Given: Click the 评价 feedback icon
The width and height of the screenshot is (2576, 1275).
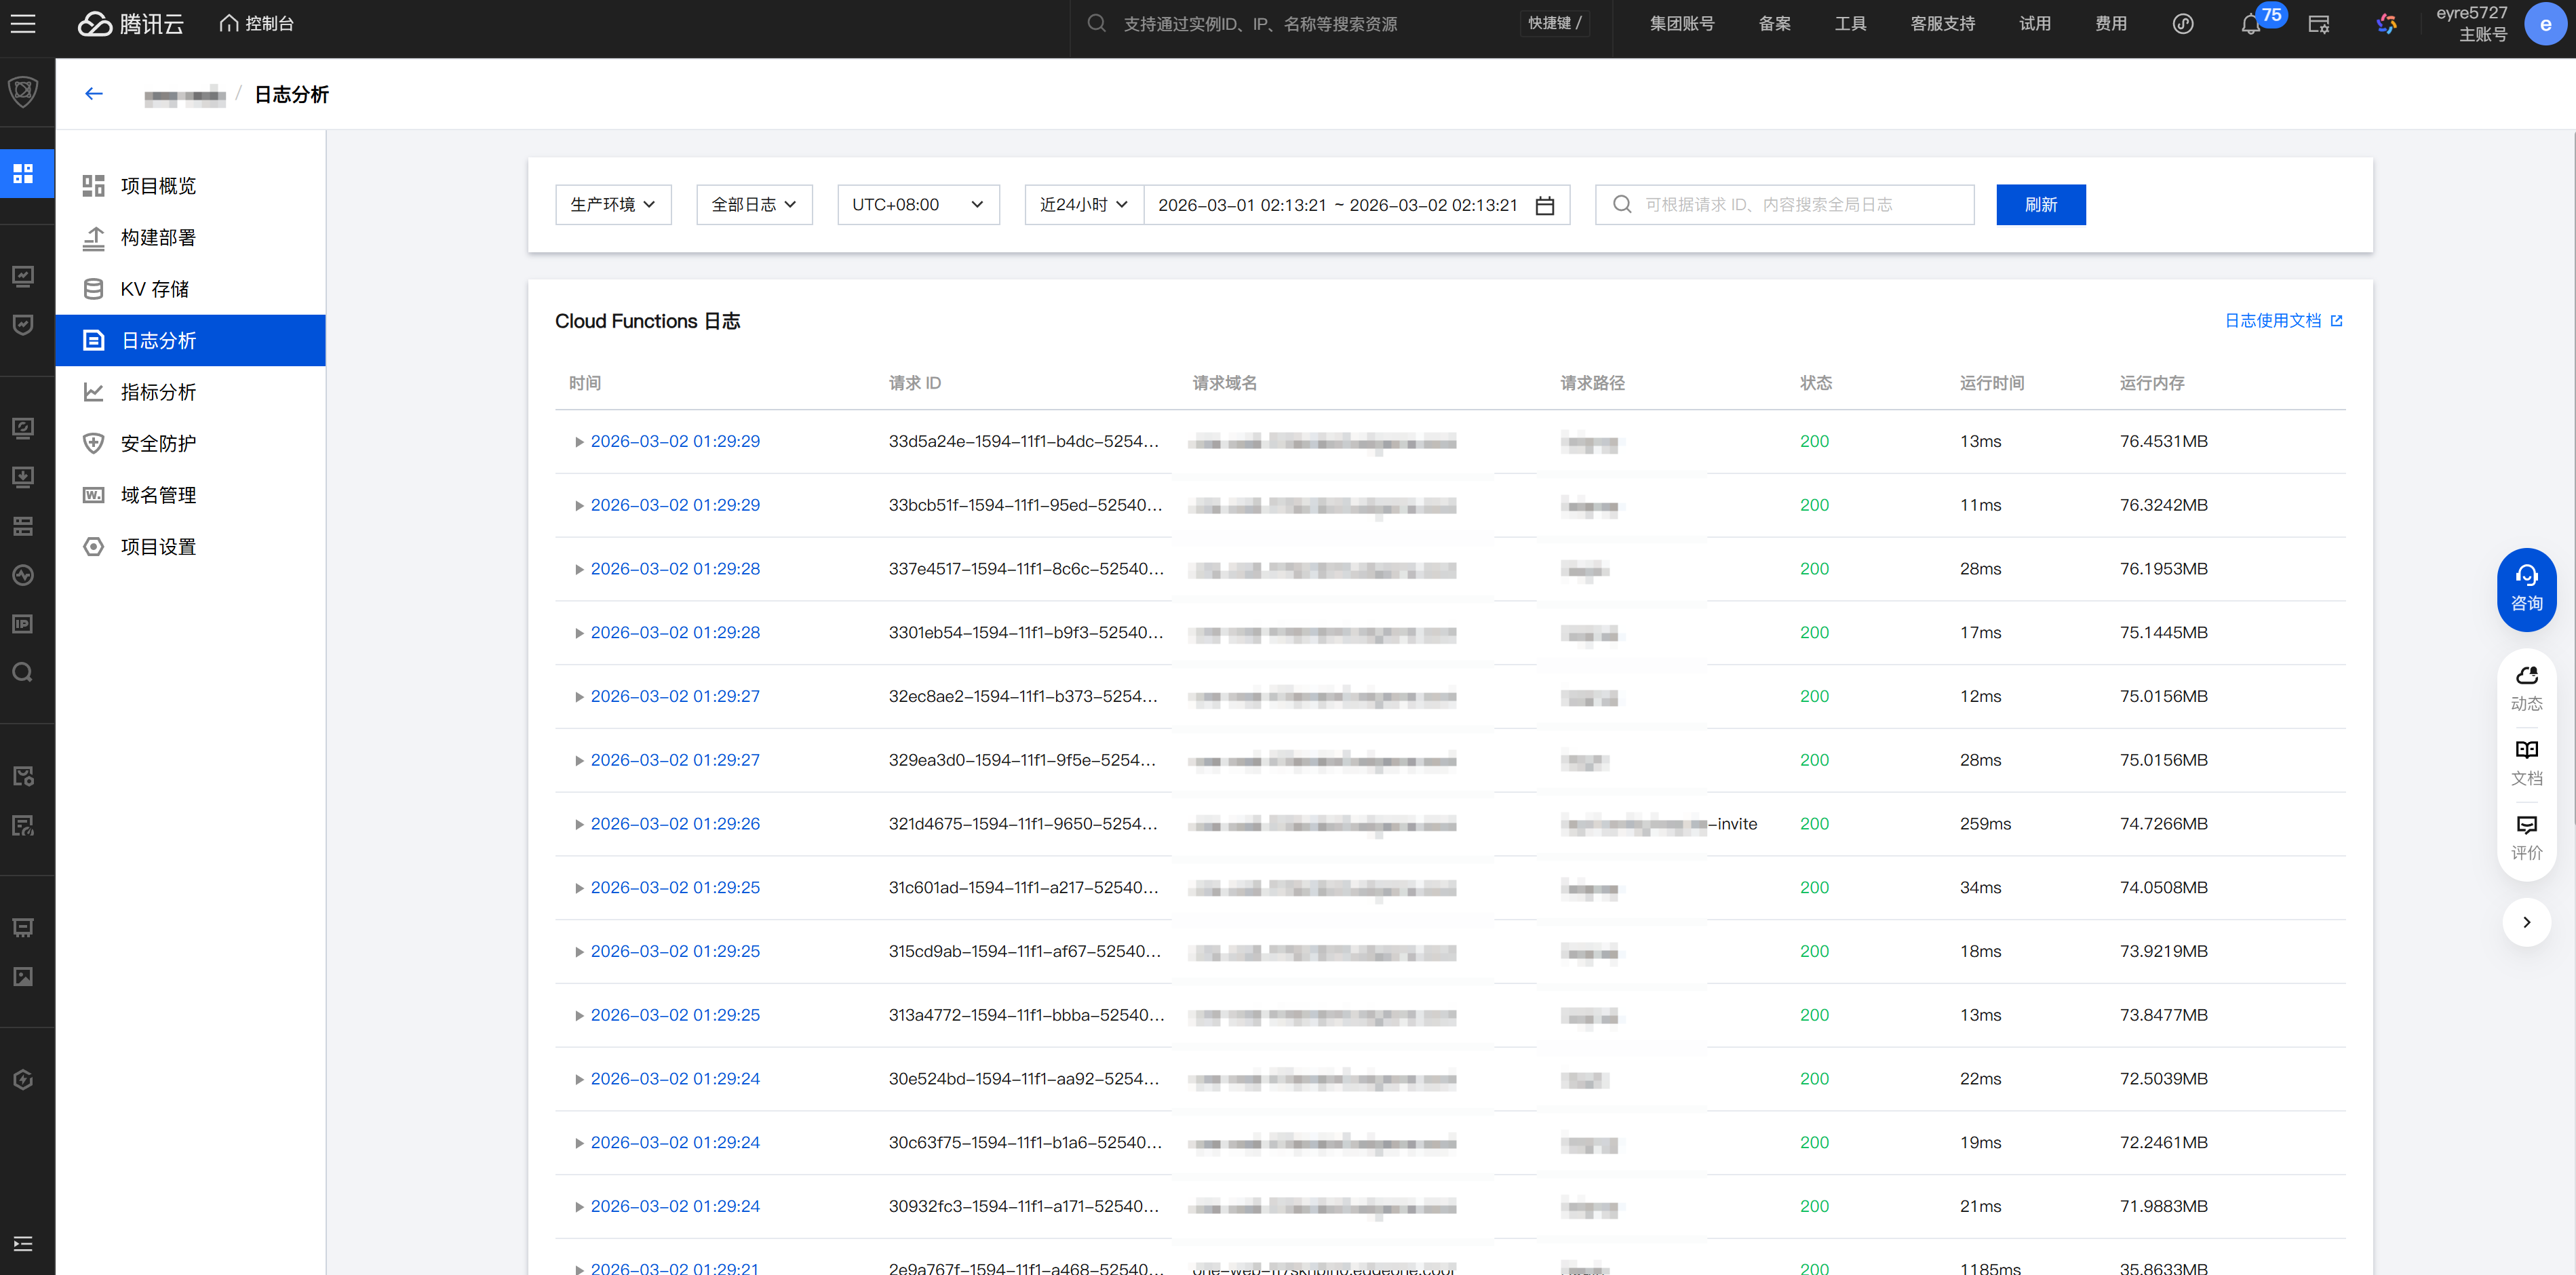Looking at the screenshot, I should tap(2526, 837).
